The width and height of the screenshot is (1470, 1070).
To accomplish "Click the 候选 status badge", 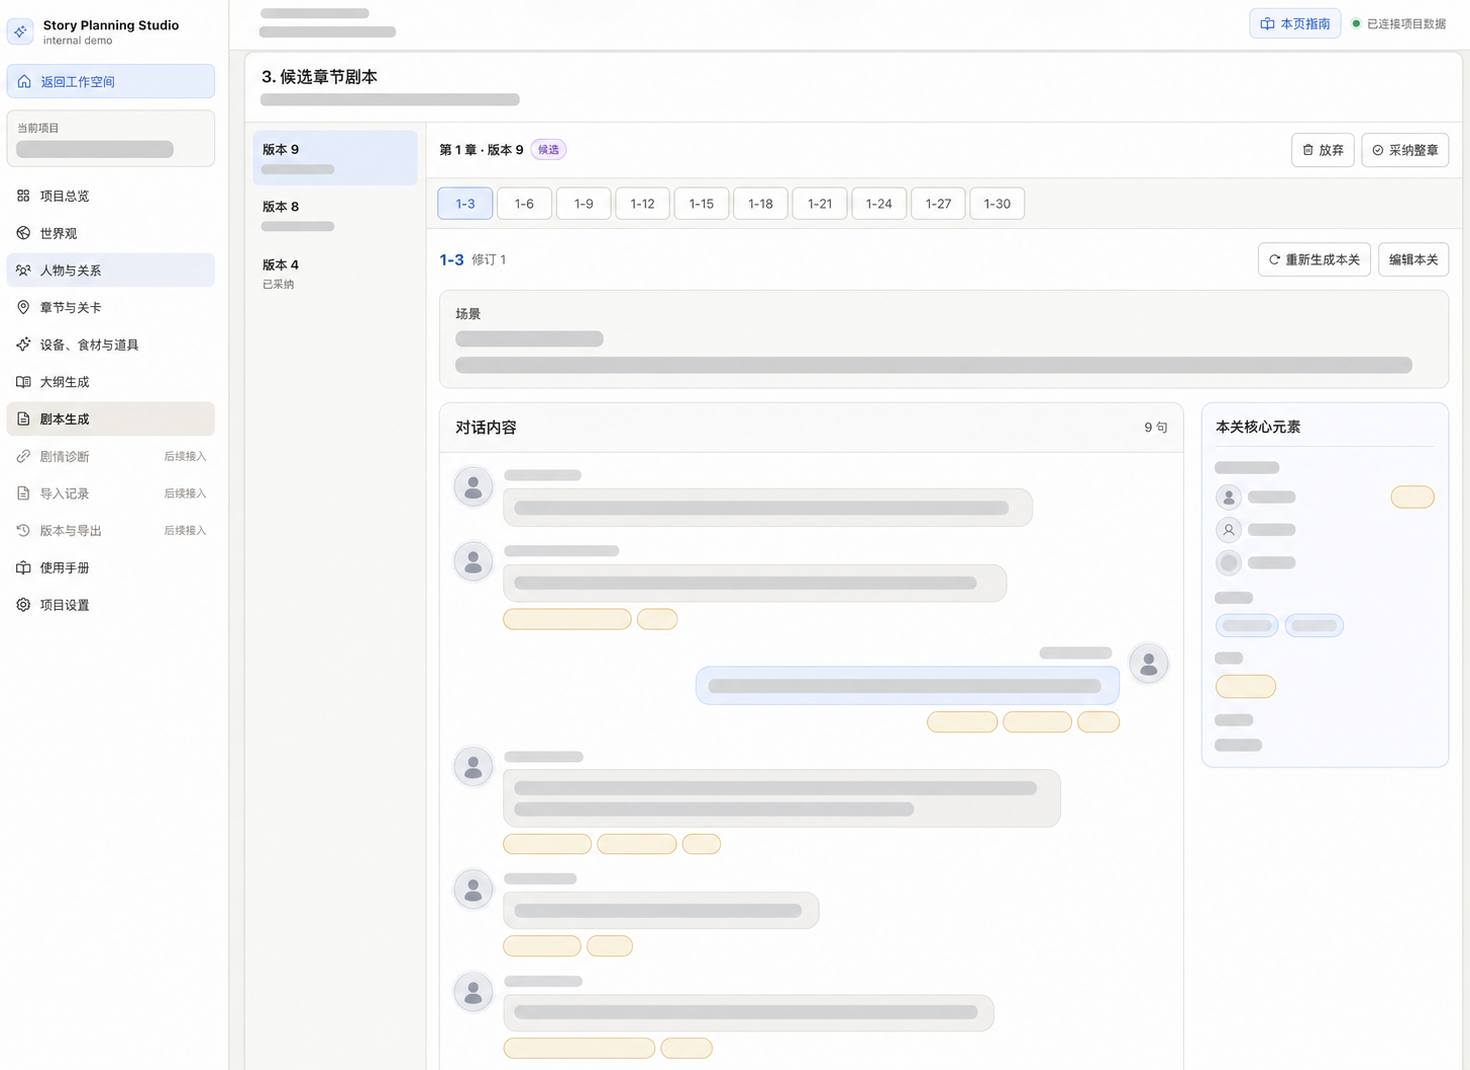I will click(548, 150).
